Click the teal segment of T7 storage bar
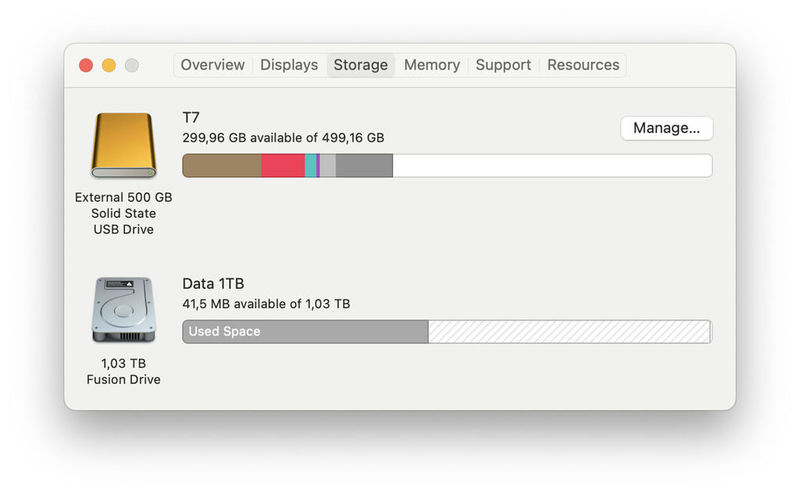Screen dimensions: 800x495 tap(310, 166)
